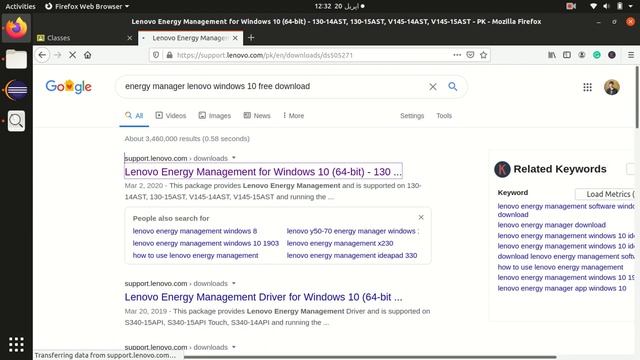Open the More search filters dropdown
640x360 pixels.
tap(293, 116)
